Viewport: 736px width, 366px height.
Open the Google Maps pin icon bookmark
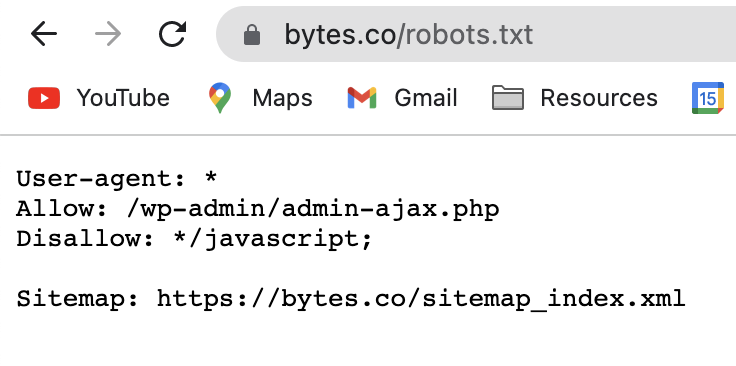click(220, 98)
